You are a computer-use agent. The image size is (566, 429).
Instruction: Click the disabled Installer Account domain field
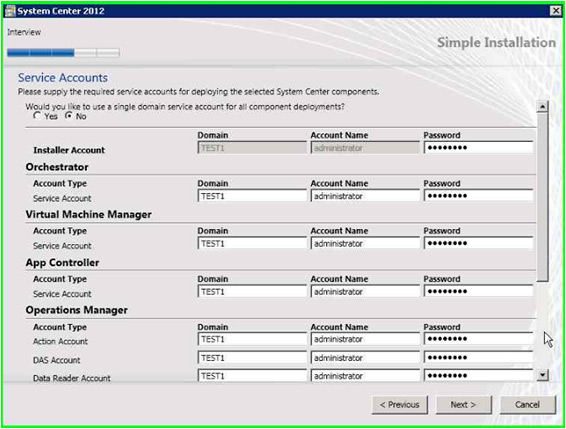click(252, 147)
